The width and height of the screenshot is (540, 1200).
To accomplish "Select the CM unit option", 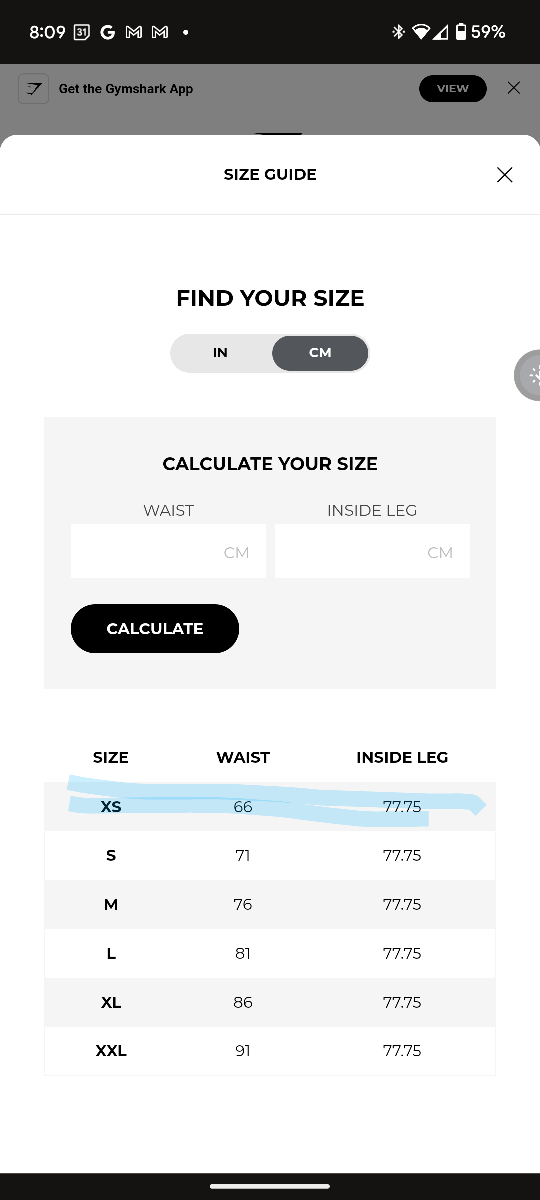I will 320,353.
